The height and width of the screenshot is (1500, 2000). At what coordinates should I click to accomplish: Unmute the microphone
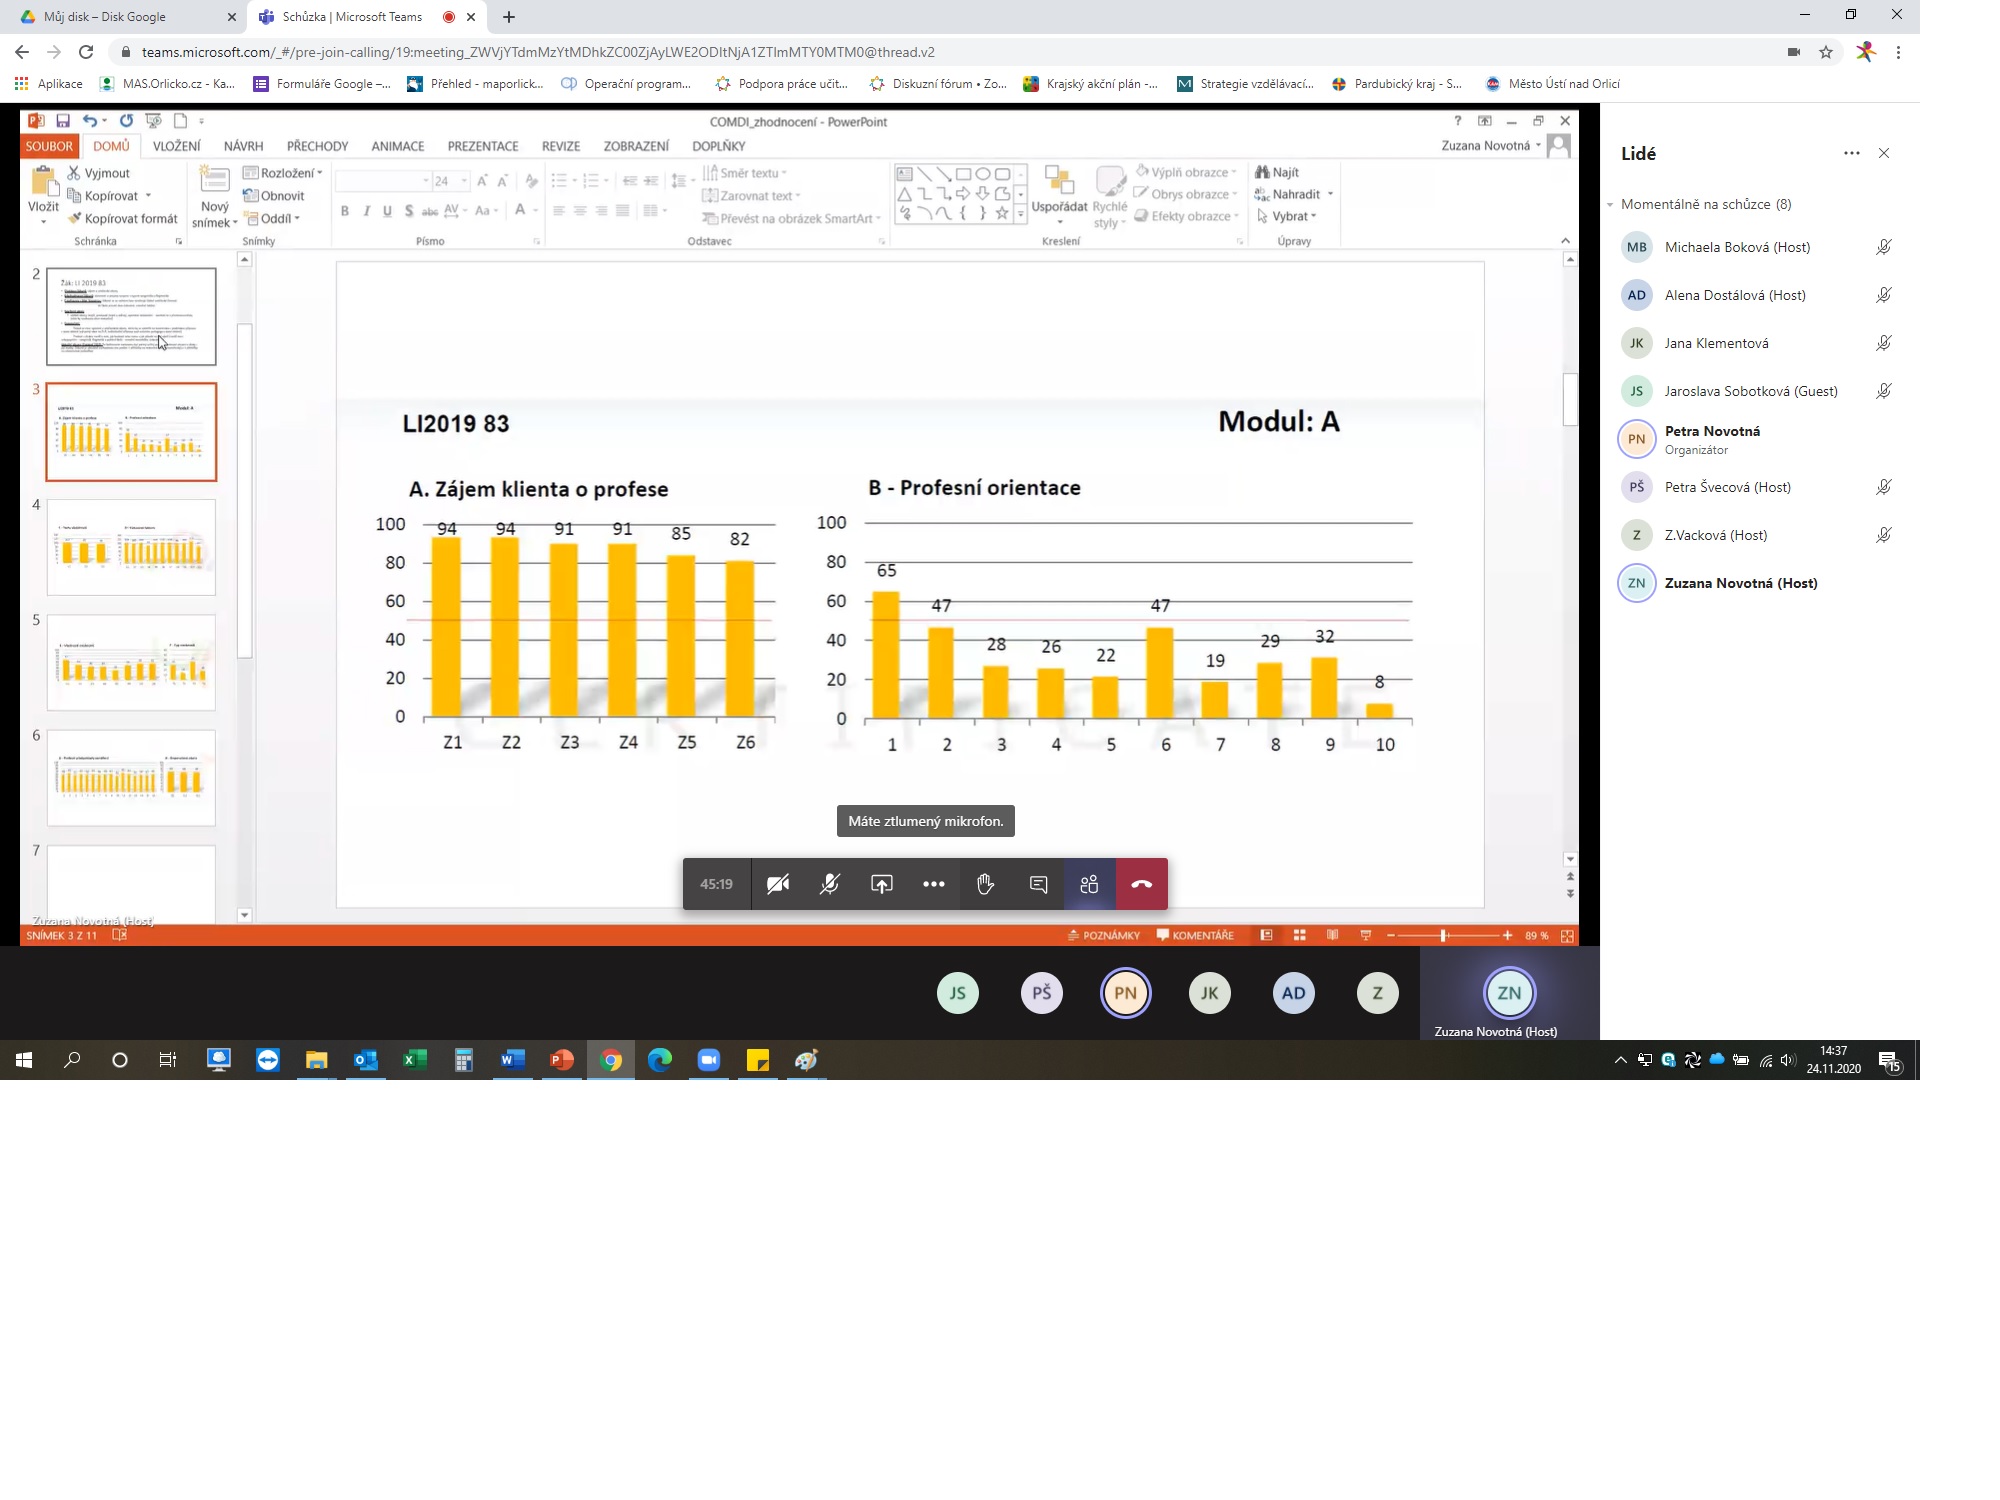coord(829,884)
